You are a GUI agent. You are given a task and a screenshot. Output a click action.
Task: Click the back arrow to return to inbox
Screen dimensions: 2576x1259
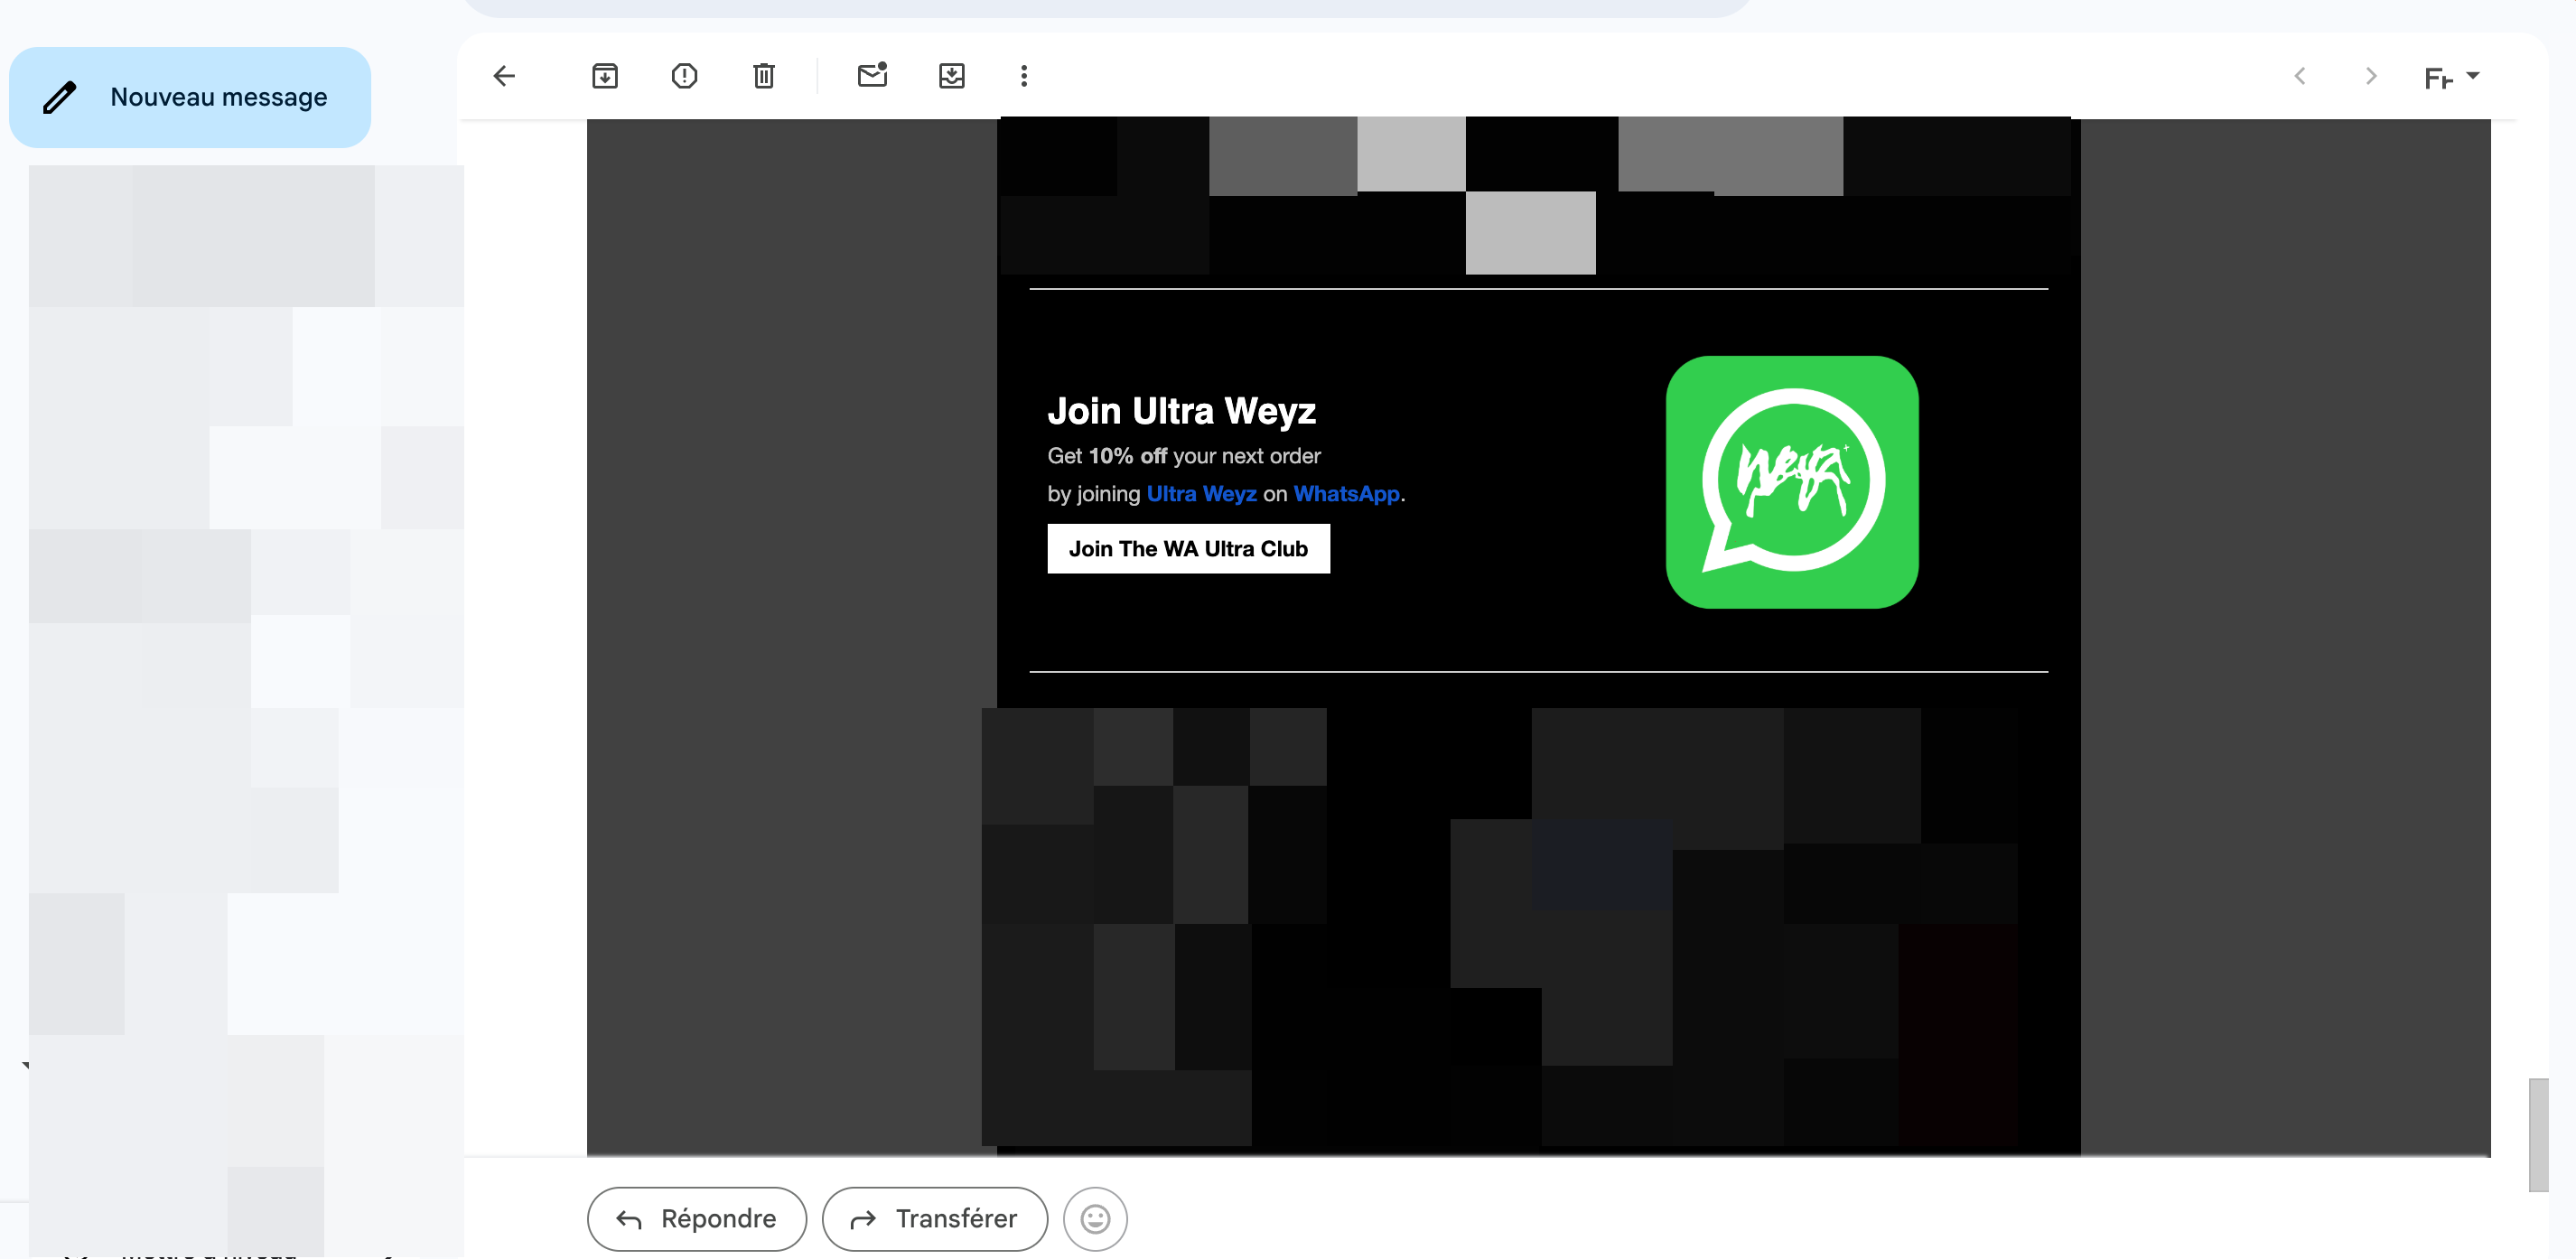[504, 76]
